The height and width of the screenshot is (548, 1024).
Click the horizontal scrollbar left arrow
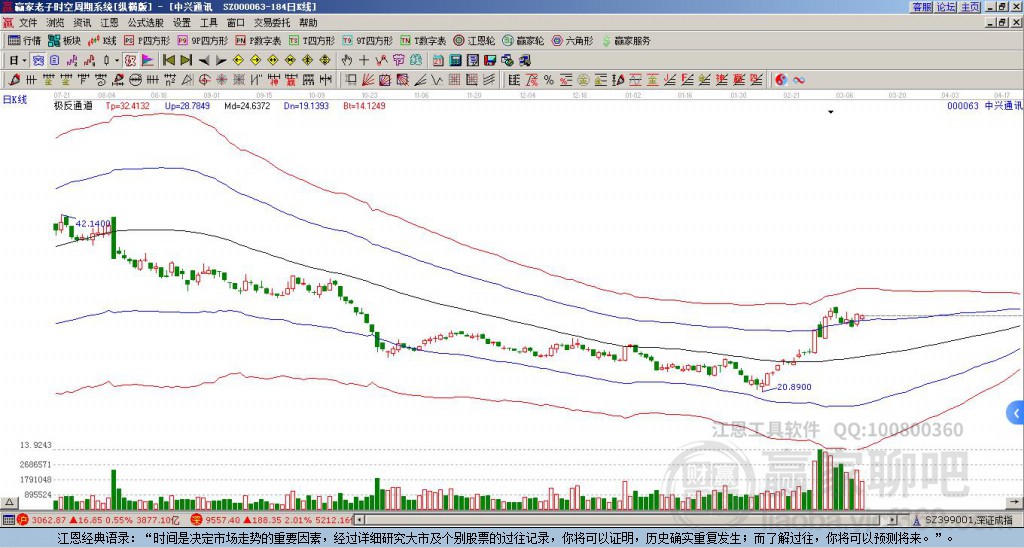tap(359, 520)
